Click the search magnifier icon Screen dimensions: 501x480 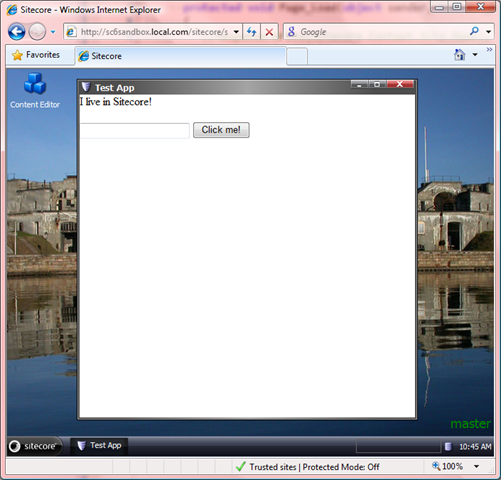[474, 31]
